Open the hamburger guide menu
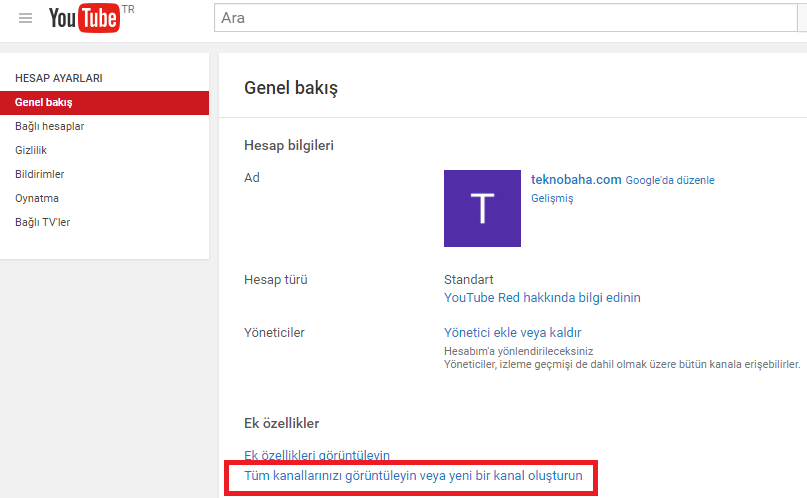The height and width of the screenshot is (498, 807). pos(25,19)
